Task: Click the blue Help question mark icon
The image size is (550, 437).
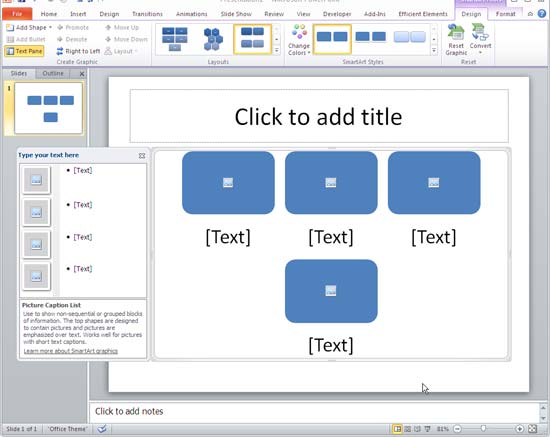Action: click(x=542, y=14)
